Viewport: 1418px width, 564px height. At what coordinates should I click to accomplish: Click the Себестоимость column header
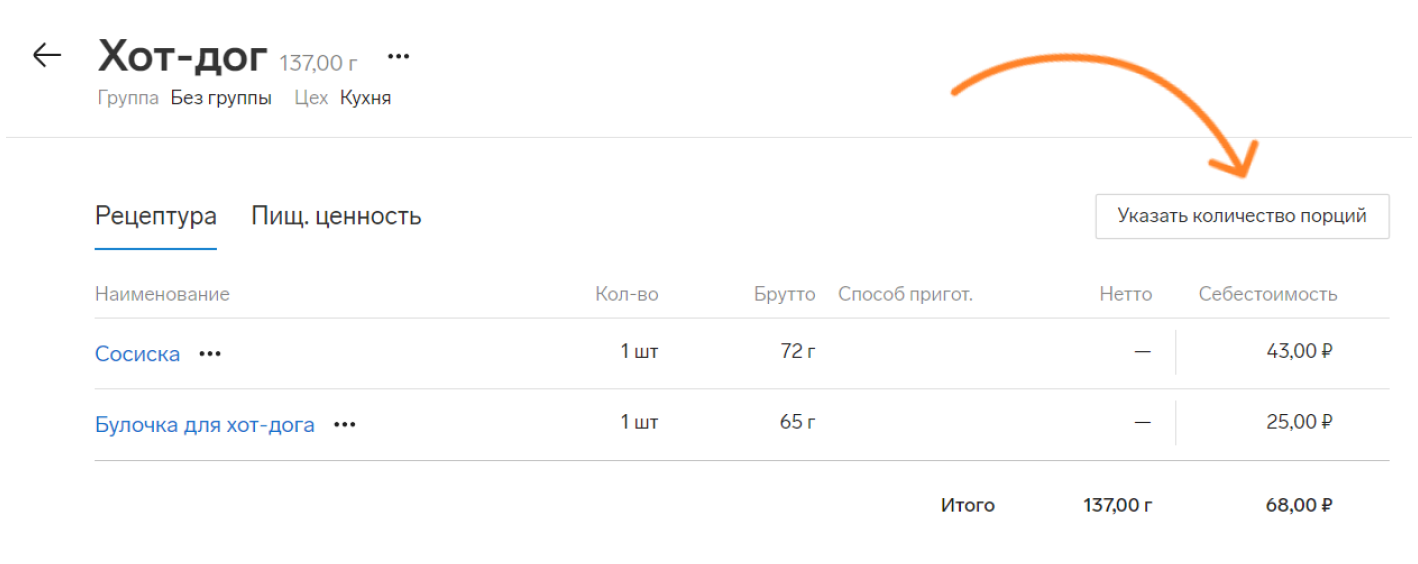click(x=1268, y=294)
